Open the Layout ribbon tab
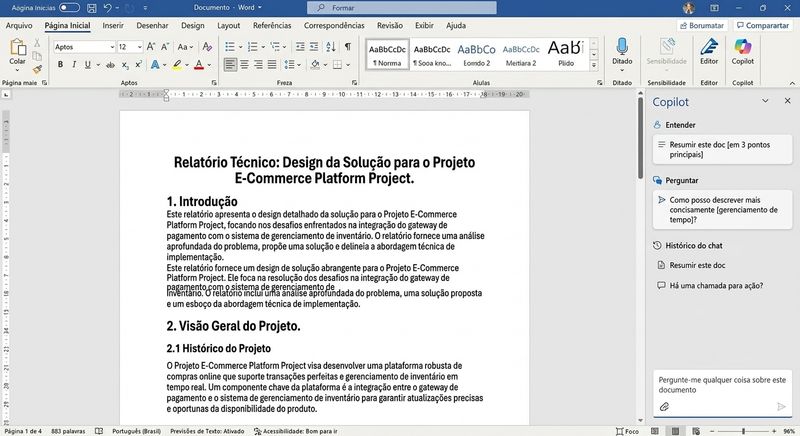Viewport: 800px width, 436px height. point(228,25)
